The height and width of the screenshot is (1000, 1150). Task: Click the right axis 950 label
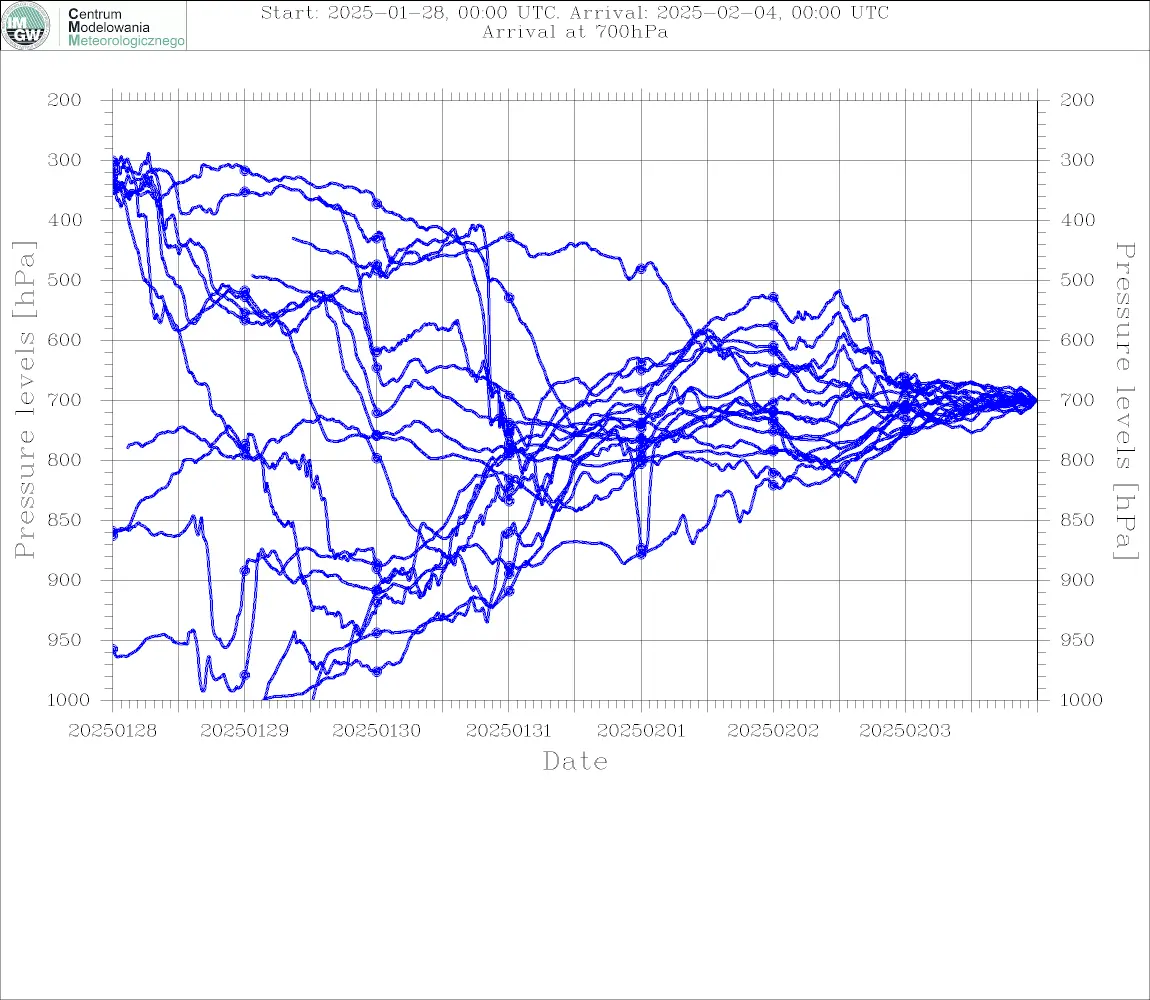click(1077, 640)
